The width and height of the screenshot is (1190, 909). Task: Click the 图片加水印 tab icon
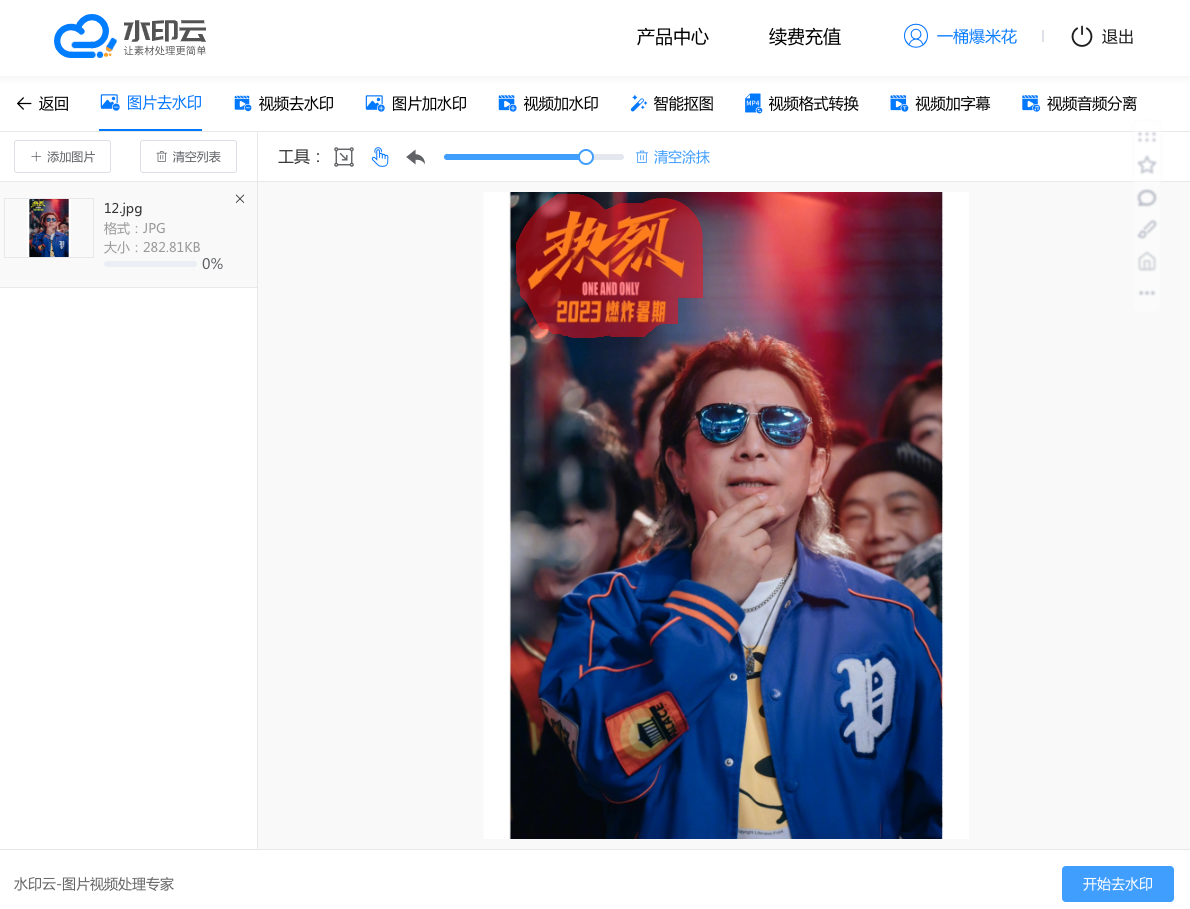(375, 103)
